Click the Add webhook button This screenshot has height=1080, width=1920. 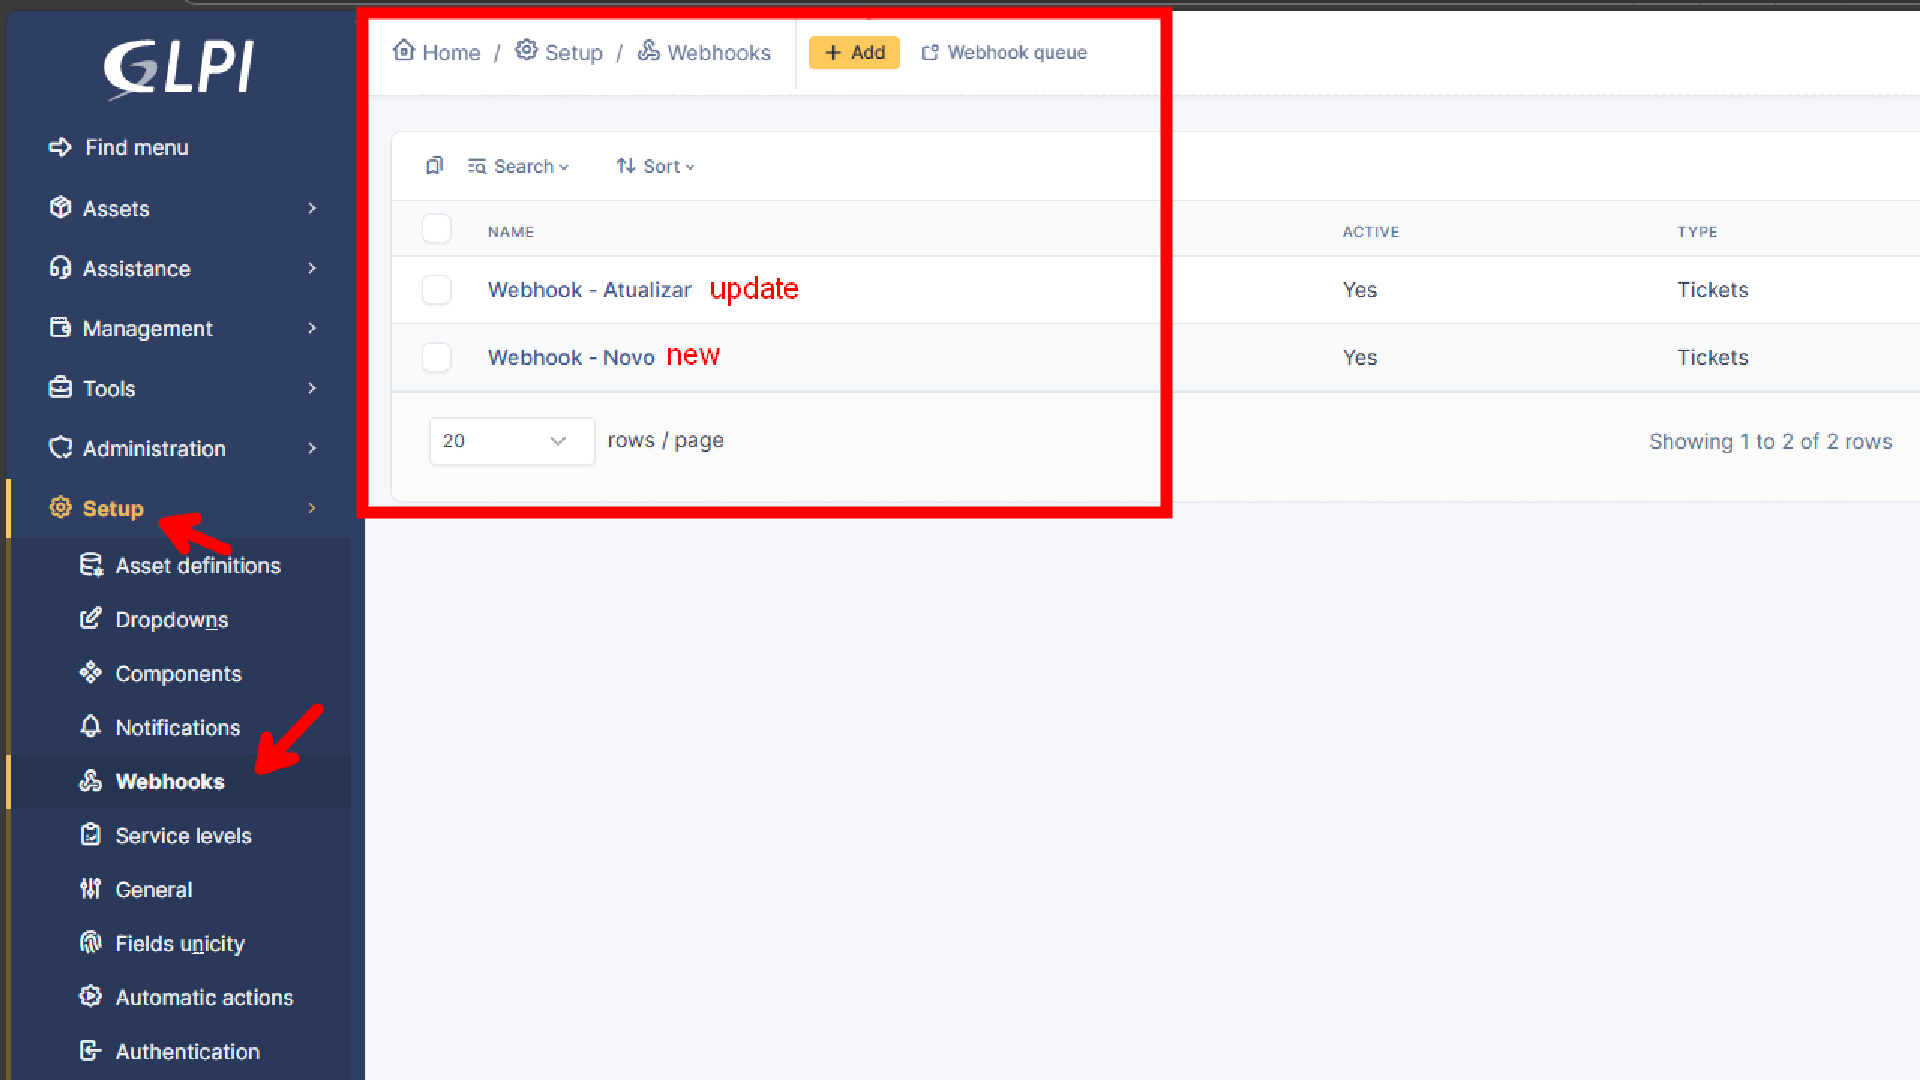pyautogui.click(x=854, y=52)
